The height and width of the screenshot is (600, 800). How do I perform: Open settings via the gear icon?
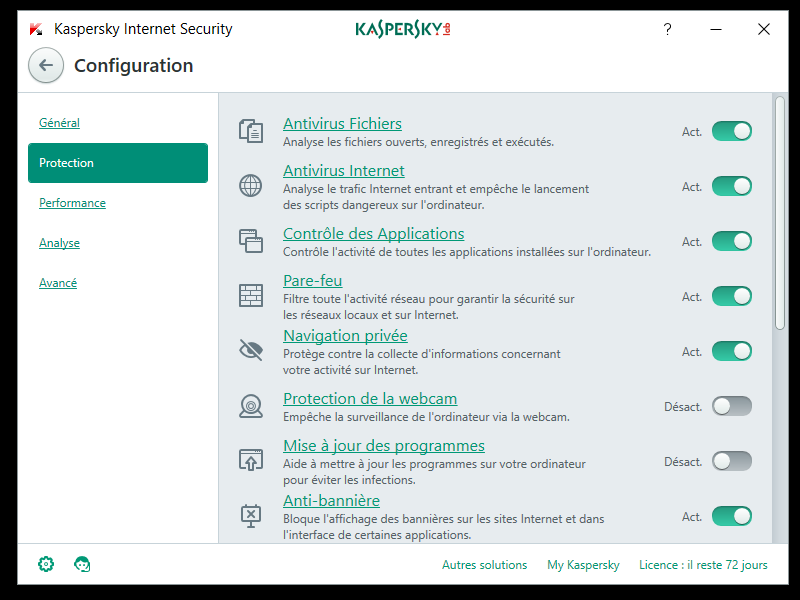(x=46, y=564)
